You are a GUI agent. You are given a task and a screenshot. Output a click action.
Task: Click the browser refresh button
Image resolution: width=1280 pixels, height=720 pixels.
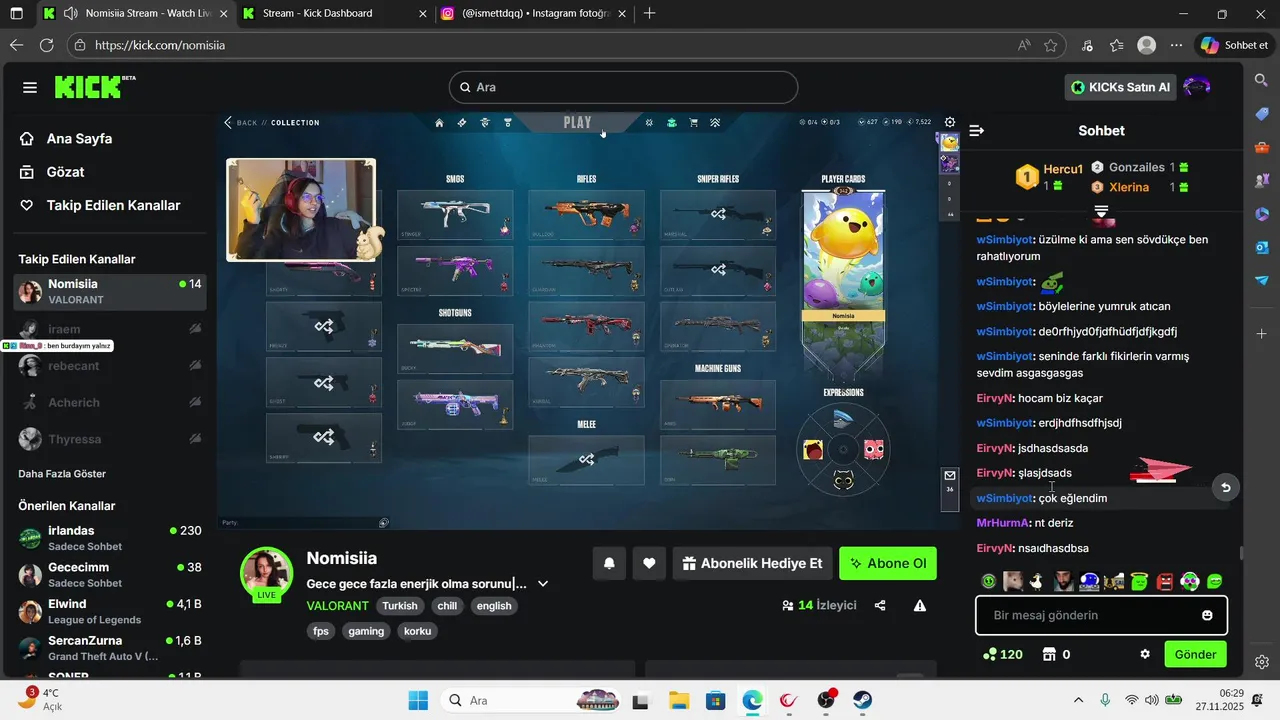(x=46, y=45)
